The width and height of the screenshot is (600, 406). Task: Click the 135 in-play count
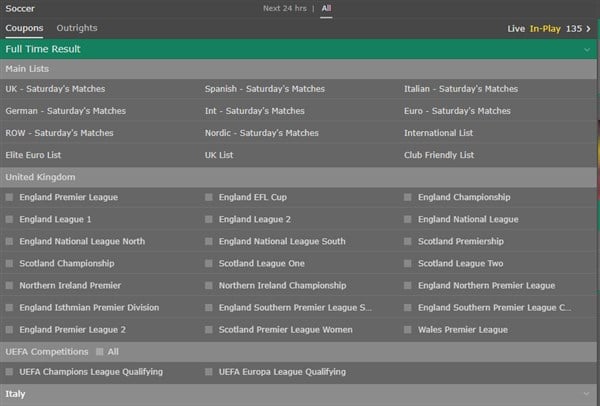coord(574,29)
